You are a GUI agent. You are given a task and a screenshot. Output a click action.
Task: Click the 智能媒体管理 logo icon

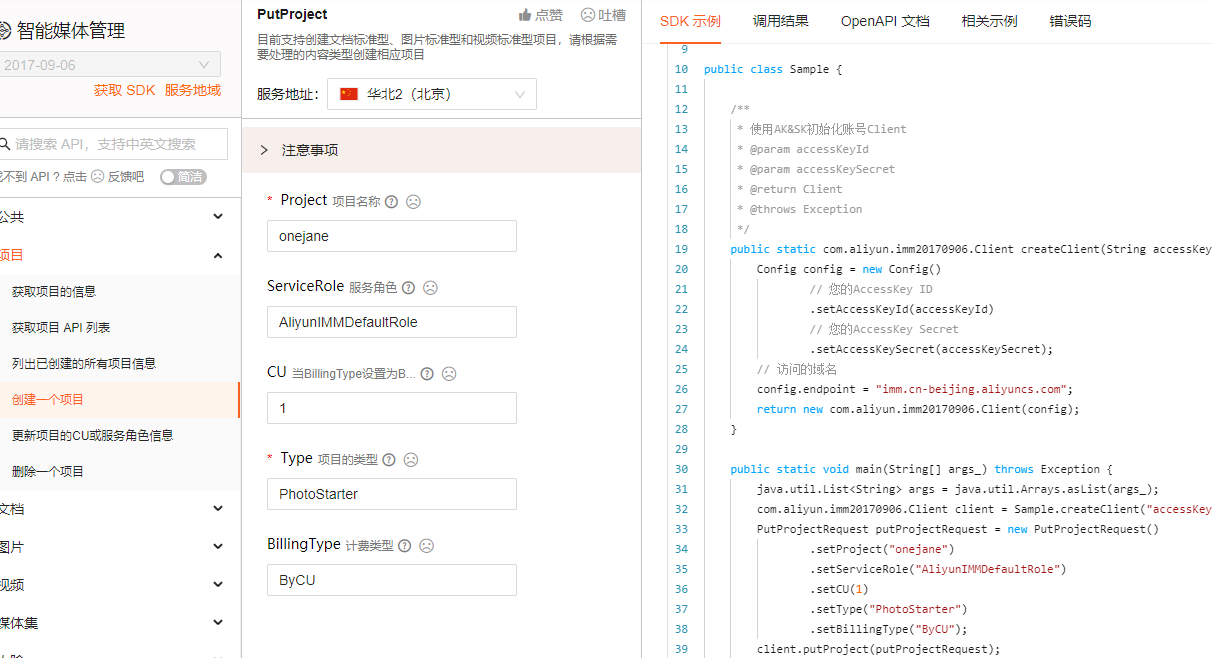[5, 31]
